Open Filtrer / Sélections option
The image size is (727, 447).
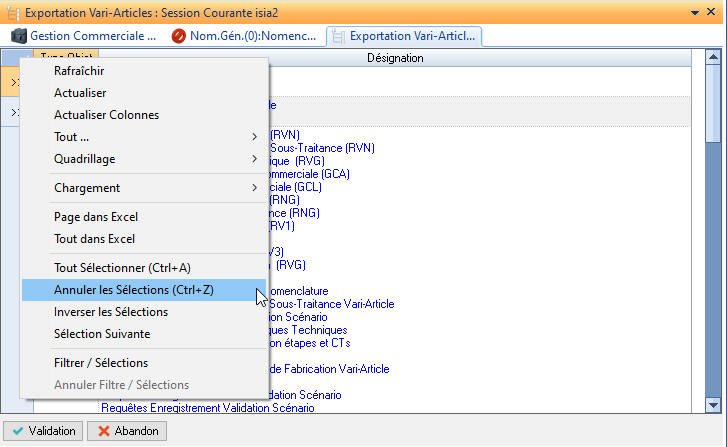101,363
